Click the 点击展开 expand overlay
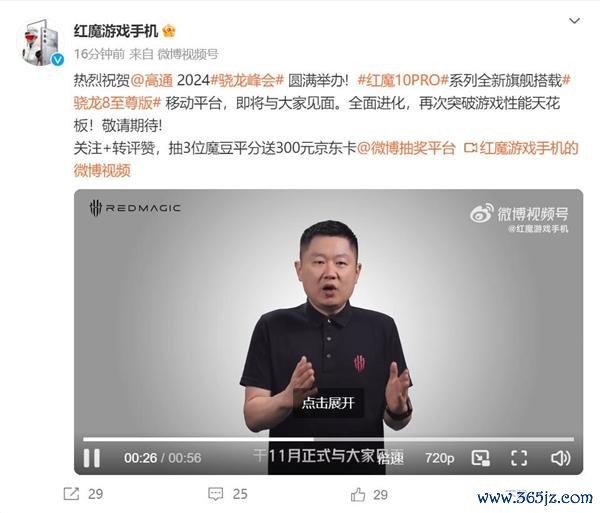The image size is (600, 513). point(328,403)
